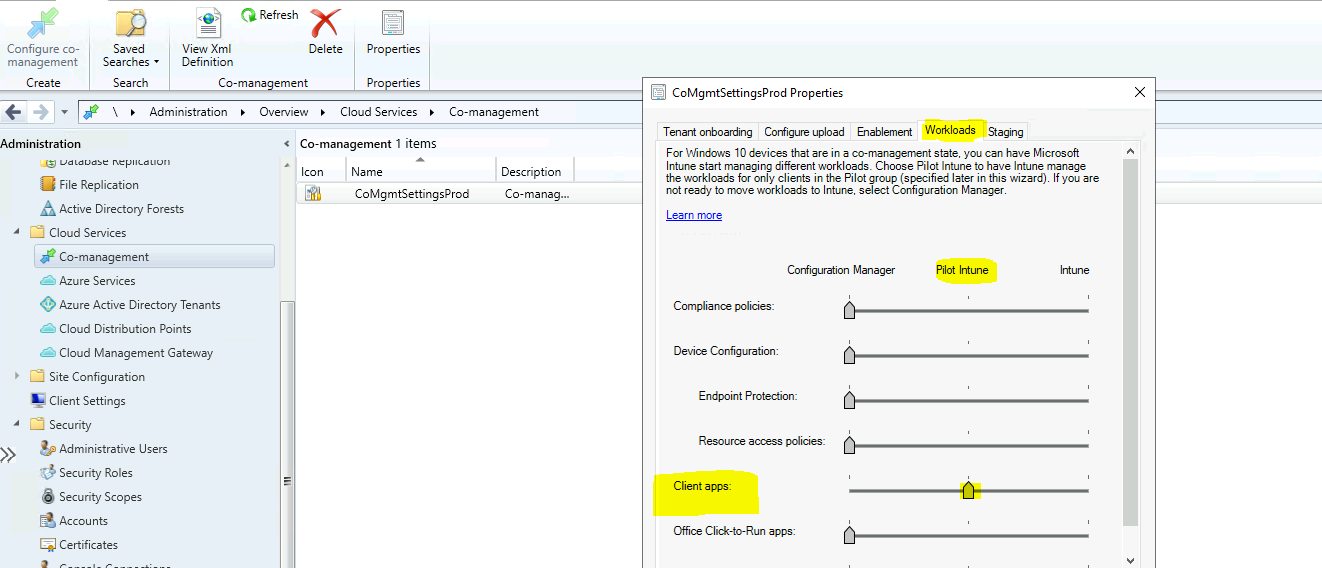Click dialog scrollbar up arrow
Screen dimensions: 1322x568
pyautogui.click(x=1131, y=150)
